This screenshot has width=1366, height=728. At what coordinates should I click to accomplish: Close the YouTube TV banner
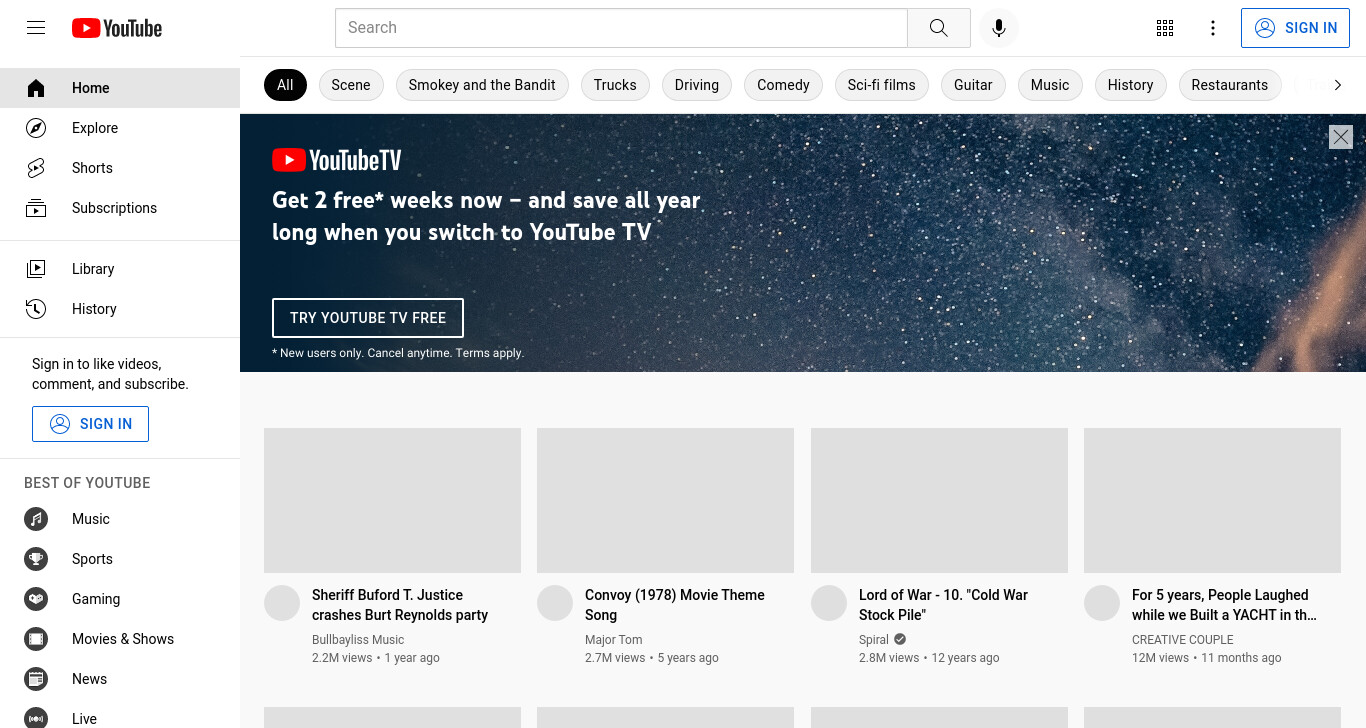[1341, 137]
